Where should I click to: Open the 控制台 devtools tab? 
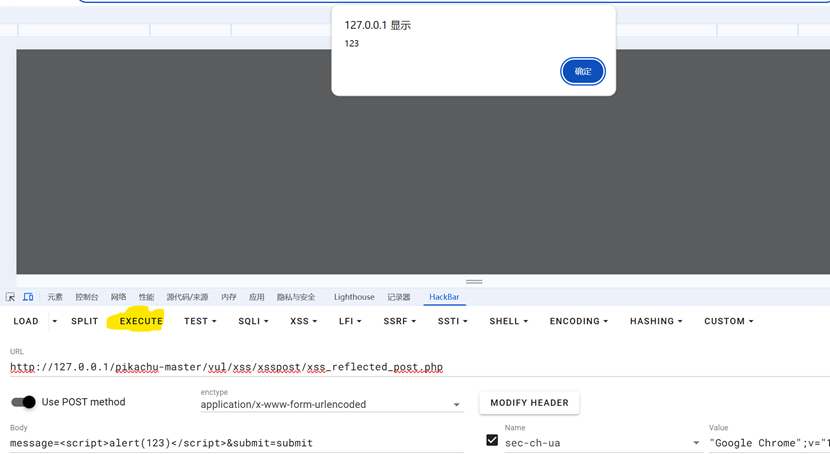[86, 297]
